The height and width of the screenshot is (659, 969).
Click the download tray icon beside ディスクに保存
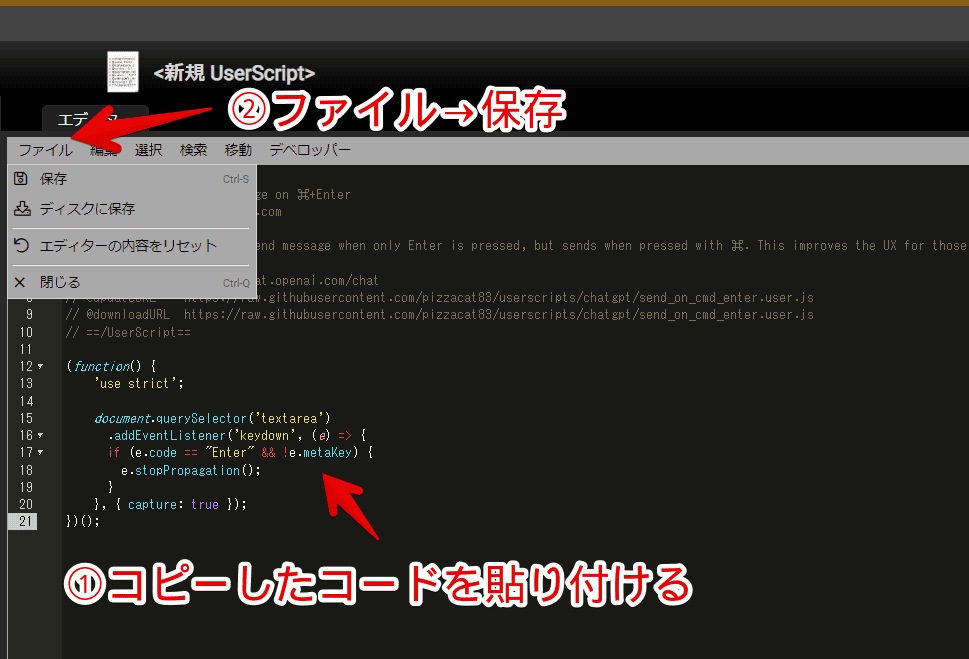point(22,208)
